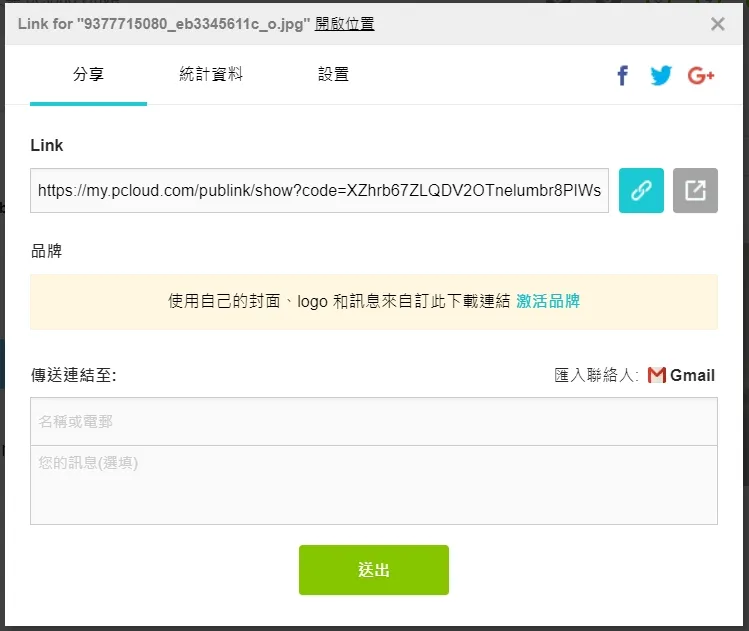Click the Link heading above URL

click(47, 145)
